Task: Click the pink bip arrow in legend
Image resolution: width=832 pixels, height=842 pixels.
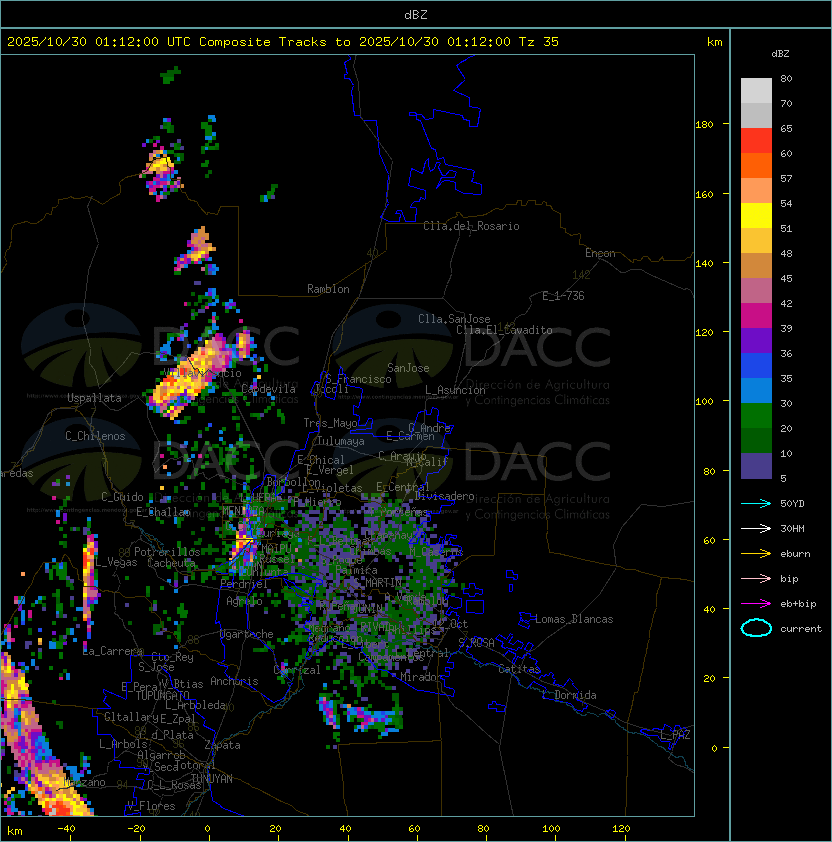Action: [756, 578]
